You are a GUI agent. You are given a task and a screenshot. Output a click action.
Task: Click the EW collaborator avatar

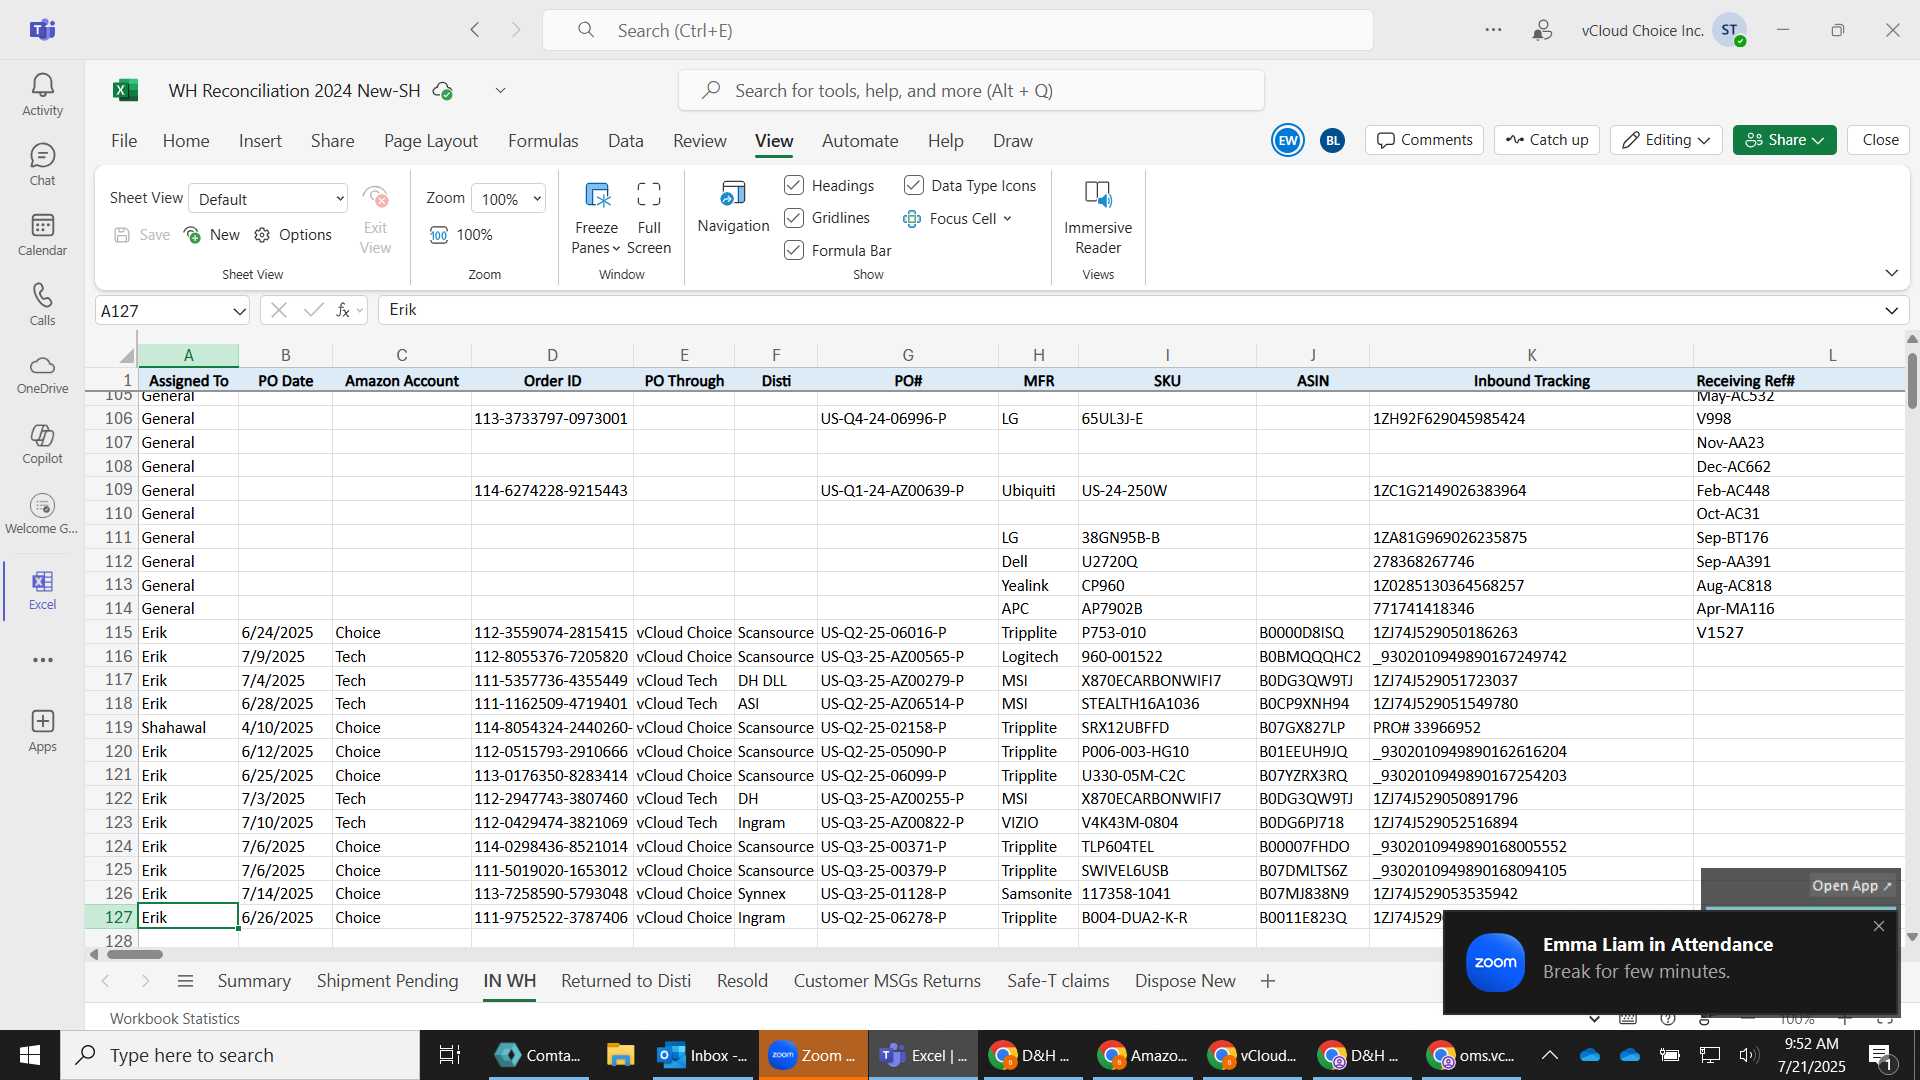tap(1288, 140)
